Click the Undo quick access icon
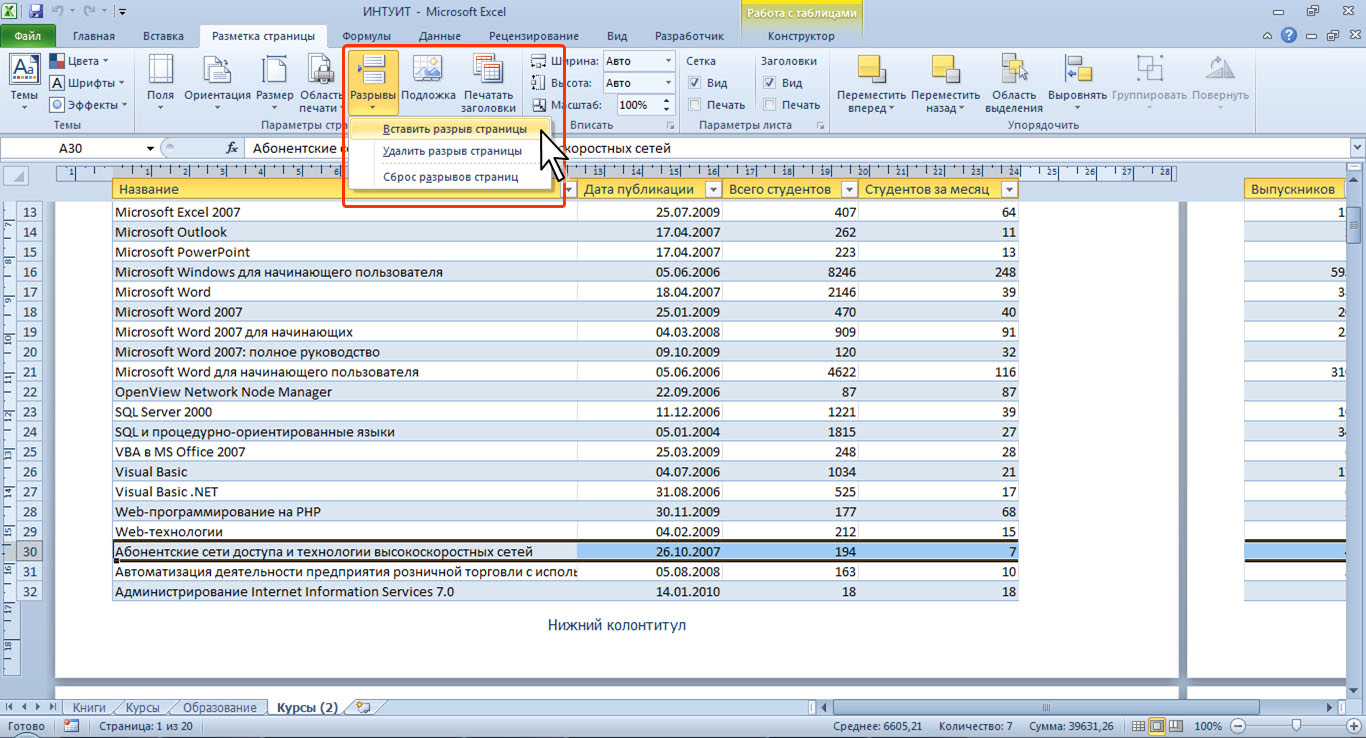 coord(58,11)
